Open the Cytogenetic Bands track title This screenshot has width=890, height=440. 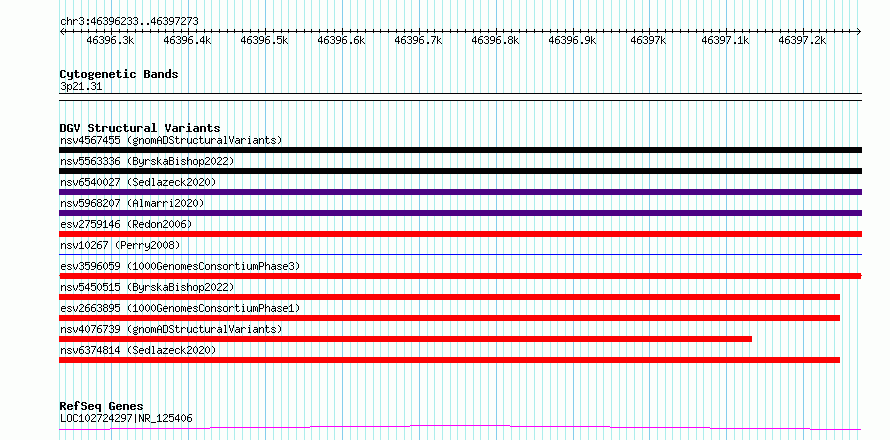pos(119,74)
